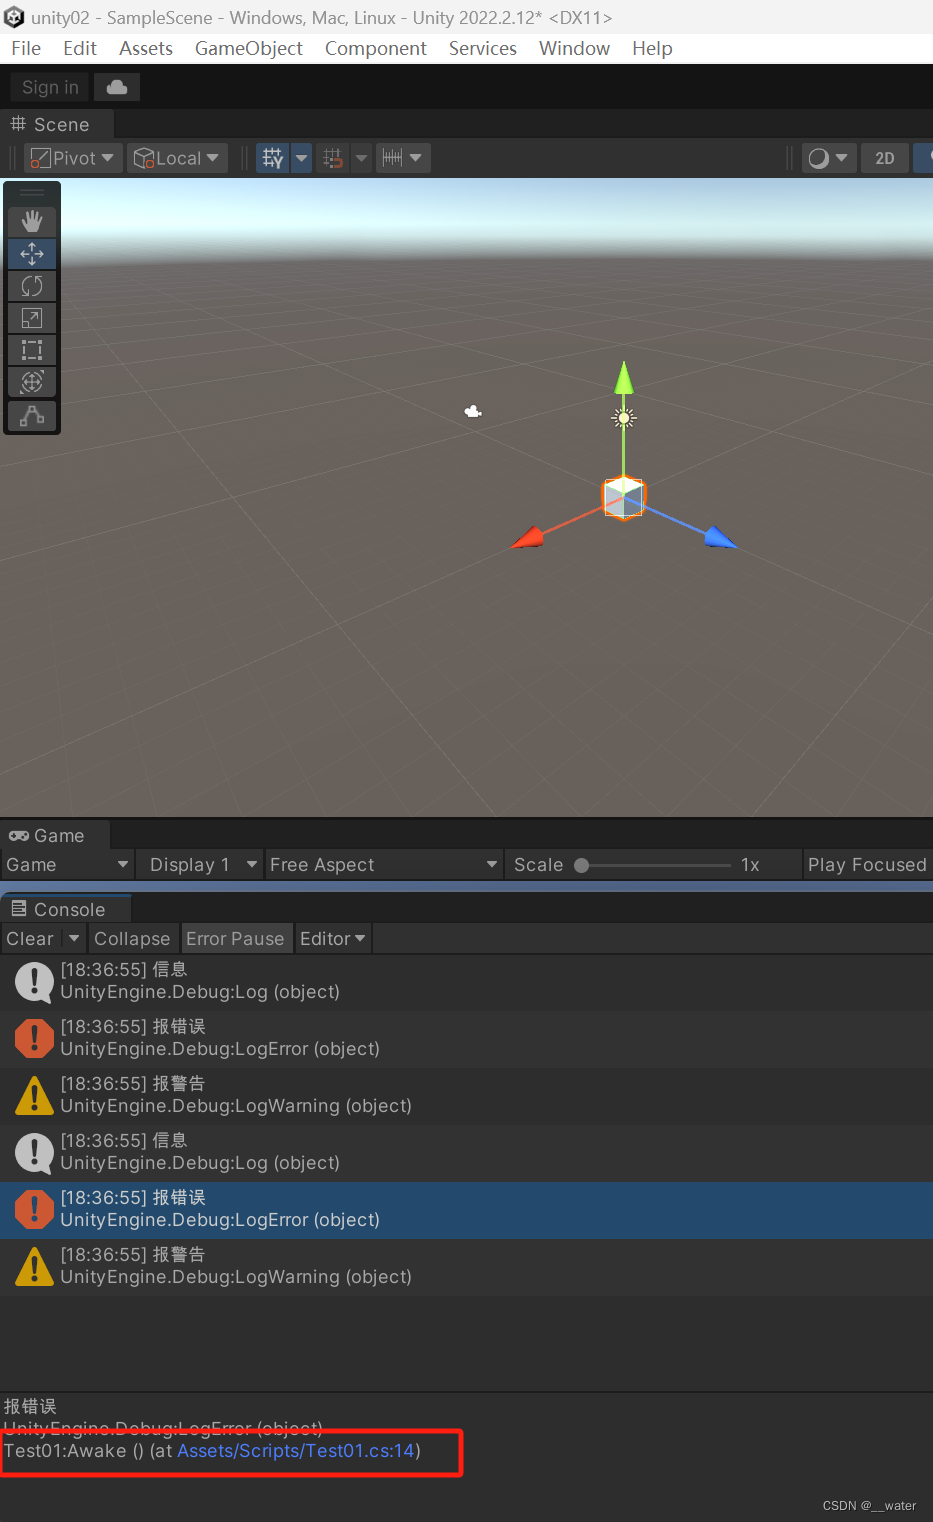This screenshot has width=933, height=1522.
Task: Open the Local coordinate space dropdown
Action: coord(177,157)
